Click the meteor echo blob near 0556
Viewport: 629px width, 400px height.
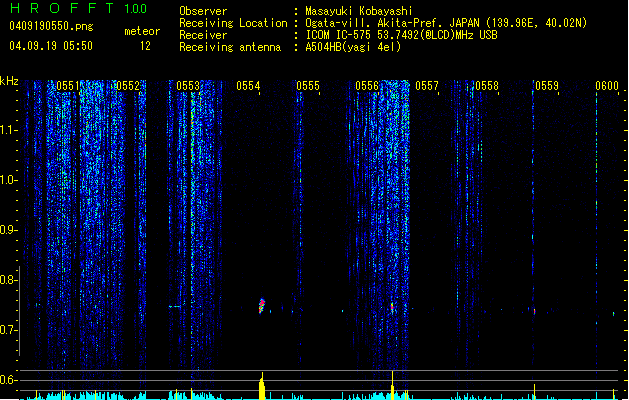(x=392, y=308)
